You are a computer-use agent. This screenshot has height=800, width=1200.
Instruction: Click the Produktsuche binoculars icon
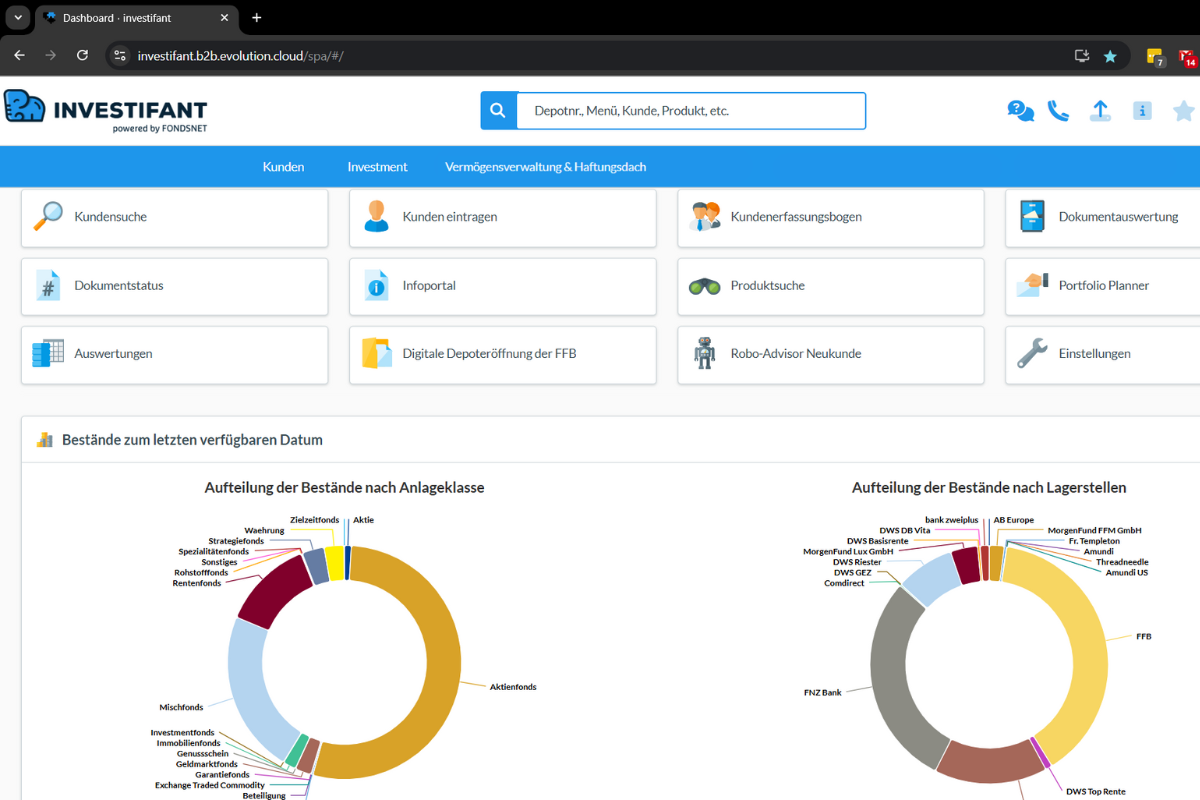[705, 287]
